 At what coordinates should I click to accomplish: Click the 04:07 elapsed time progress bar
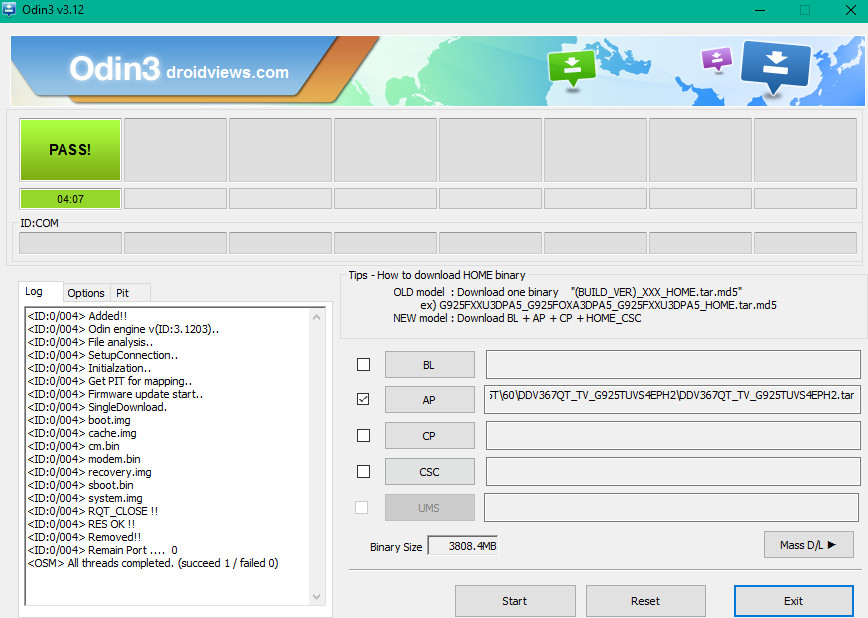(x=70, y=199)
